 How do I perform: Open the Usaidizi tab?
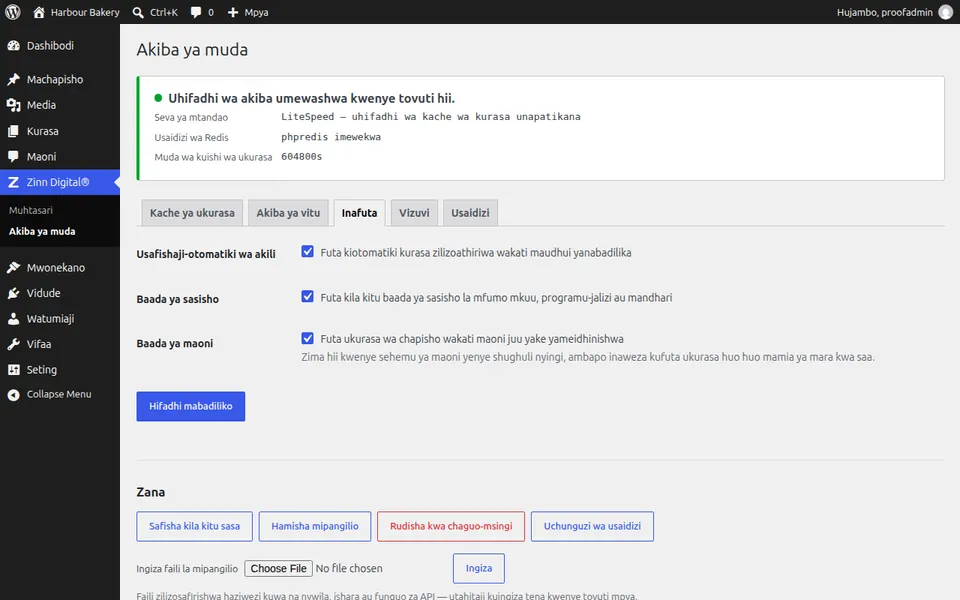pos(470,213)
